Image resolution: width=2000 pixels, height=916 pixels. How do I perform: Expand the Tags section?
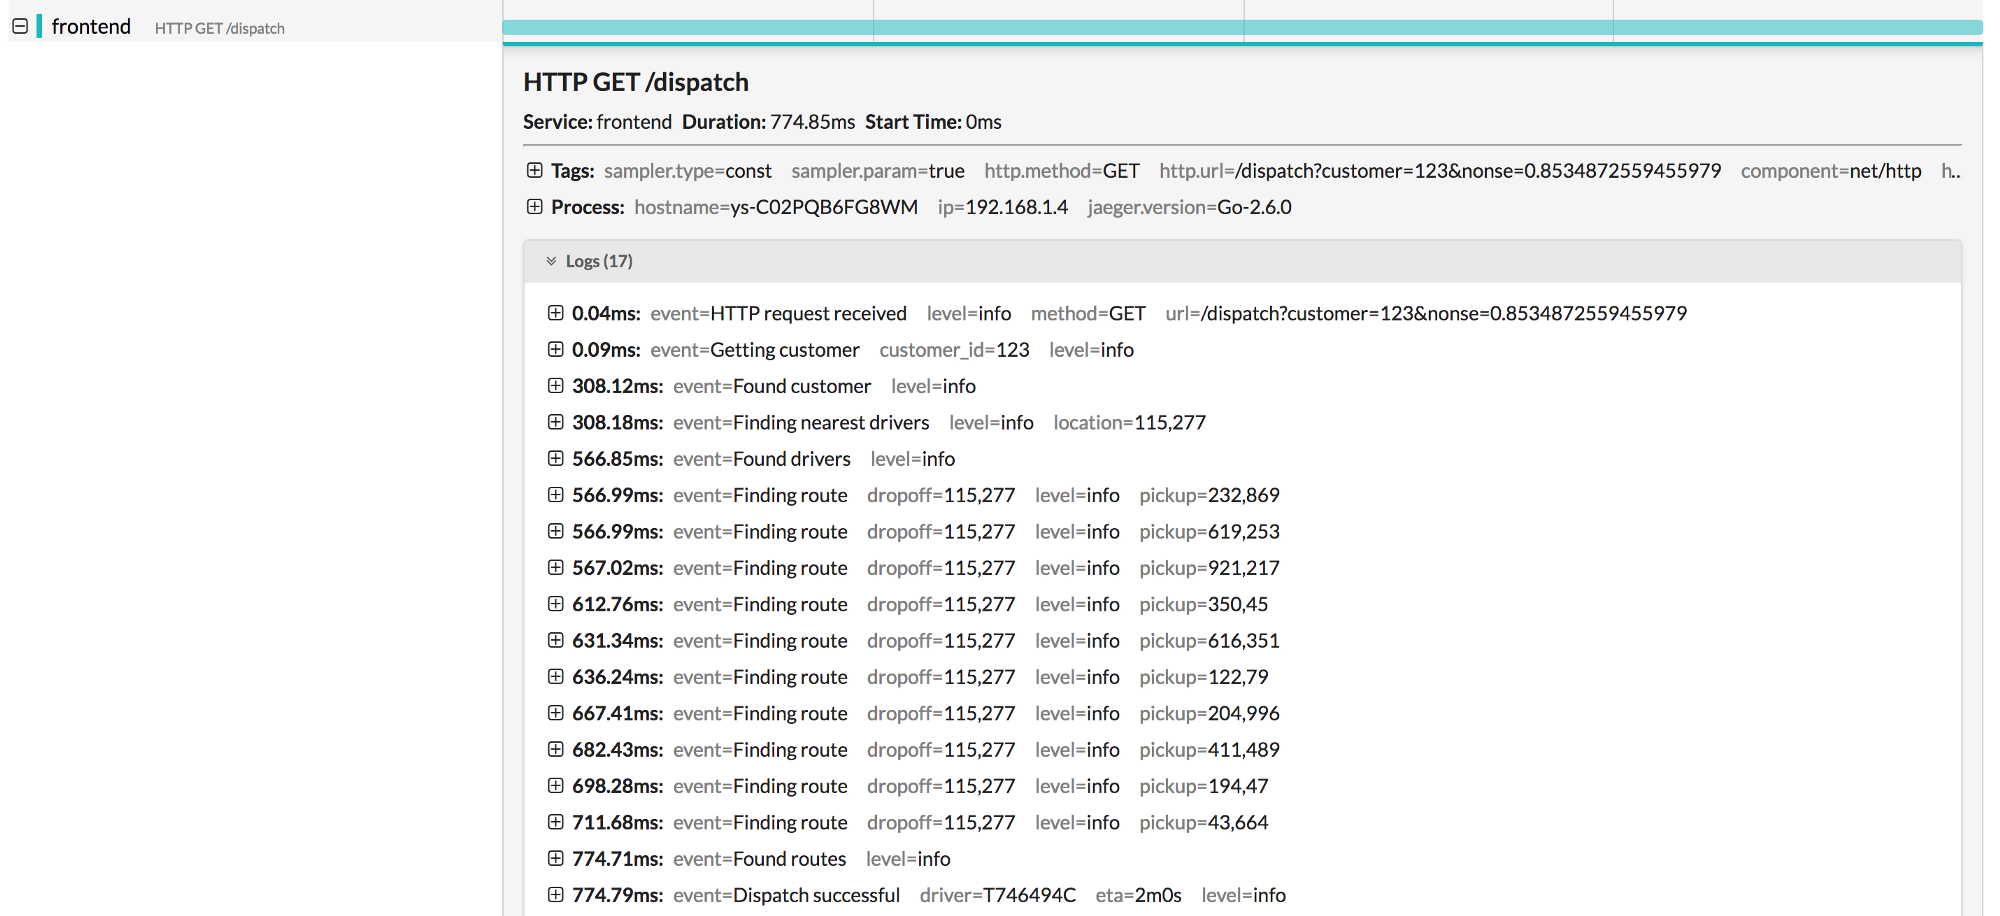coord(535,171)
